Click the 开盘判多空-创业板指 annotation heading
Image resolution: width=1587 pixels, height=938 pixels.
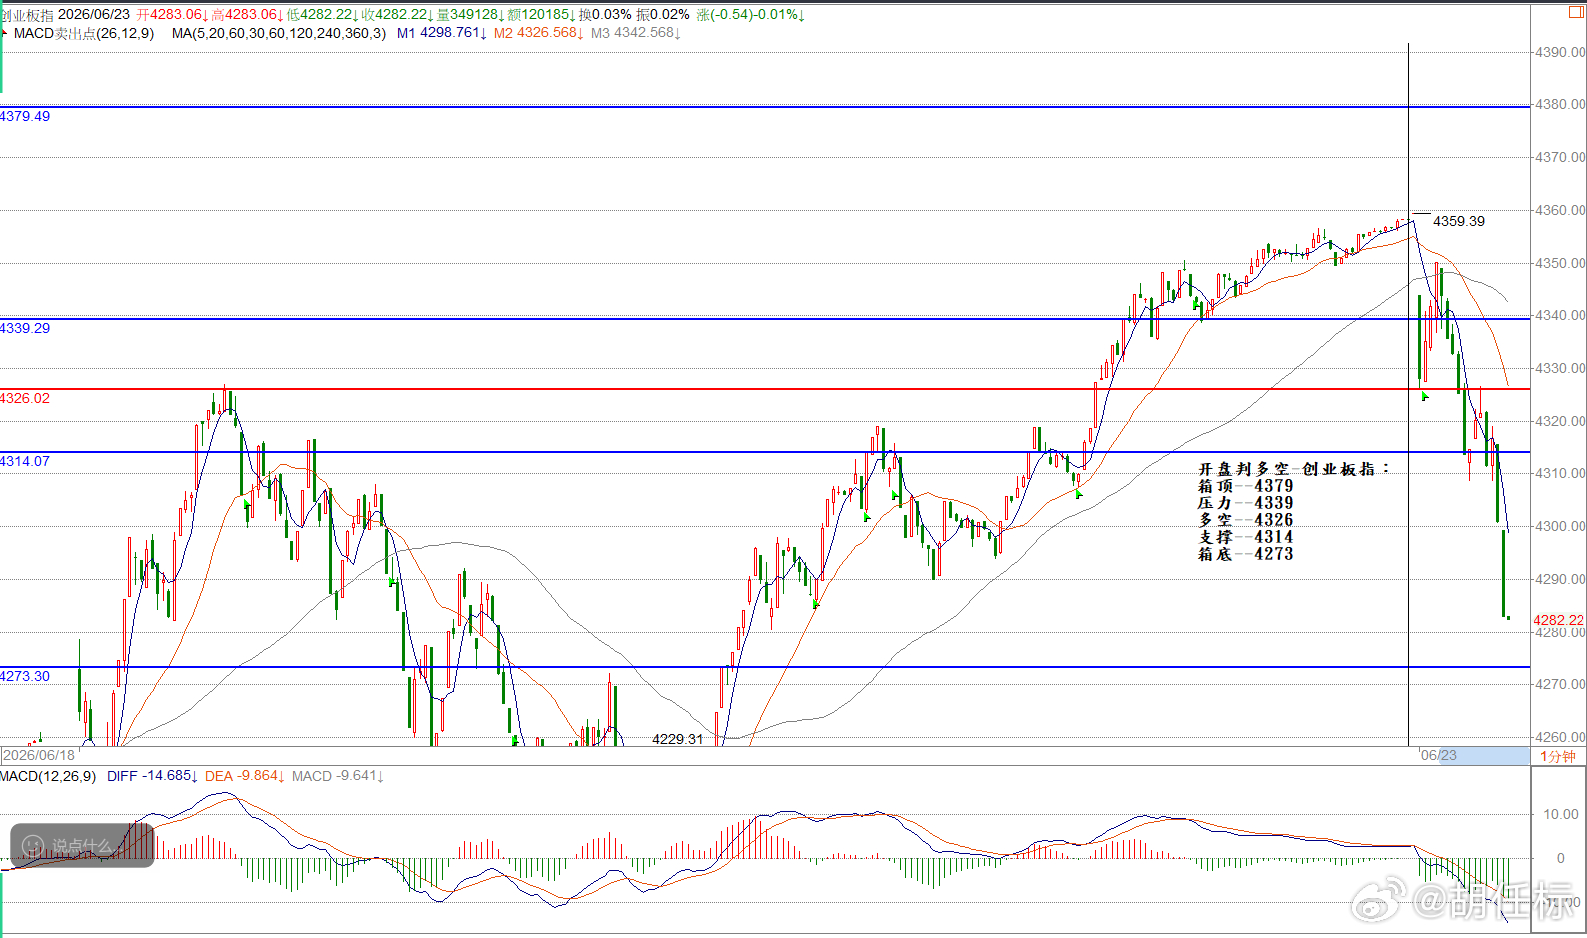(1294, 469)
